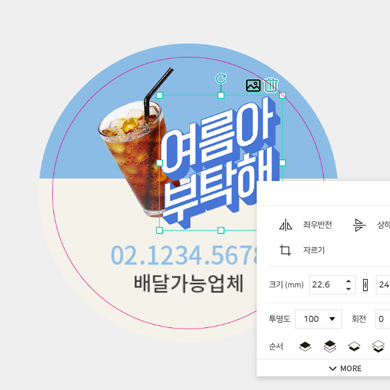
Task: Expand the MORE options section
Action: [x=345, y=368]
